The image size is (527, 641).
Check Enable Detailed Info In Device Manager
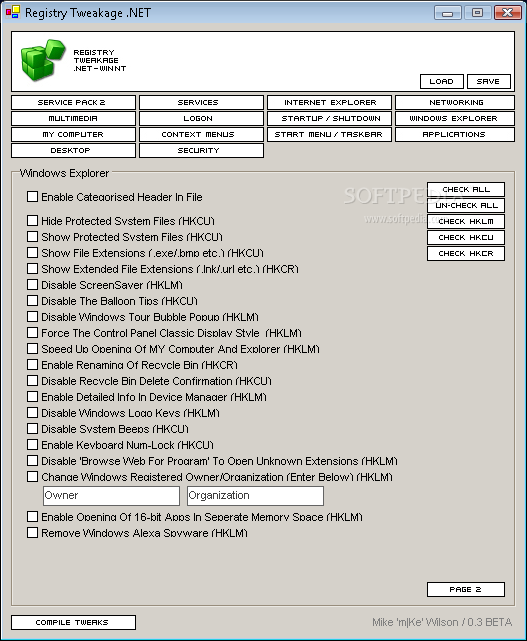tap(32, 397)
